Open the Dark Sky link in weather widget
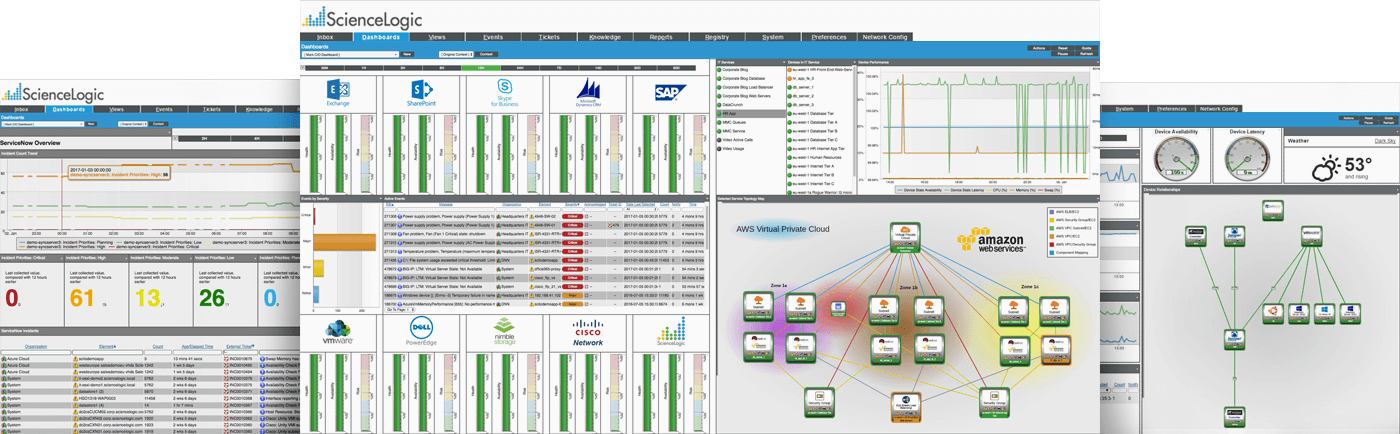Viewport: 1400px width, 434px height. click(x=1385, y=141)
